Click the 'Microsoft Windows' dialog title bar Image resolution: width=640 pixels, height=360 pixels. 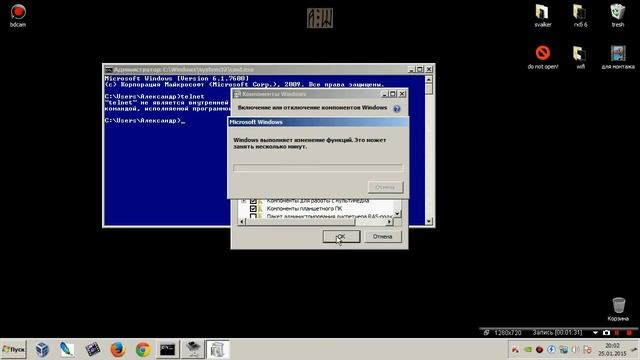(x=318, y=122)
